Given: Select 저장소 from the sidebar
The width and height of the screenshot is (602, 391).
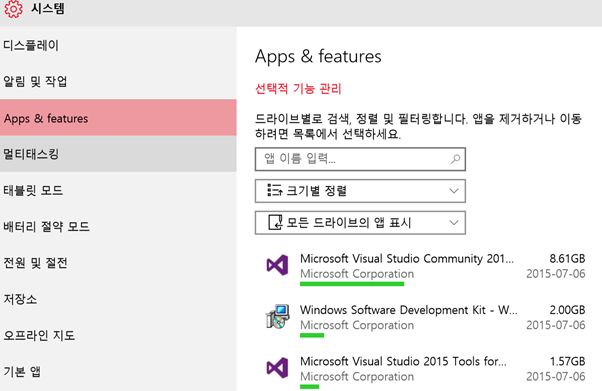Looking at the screenshot, I should tap(118, 299).
